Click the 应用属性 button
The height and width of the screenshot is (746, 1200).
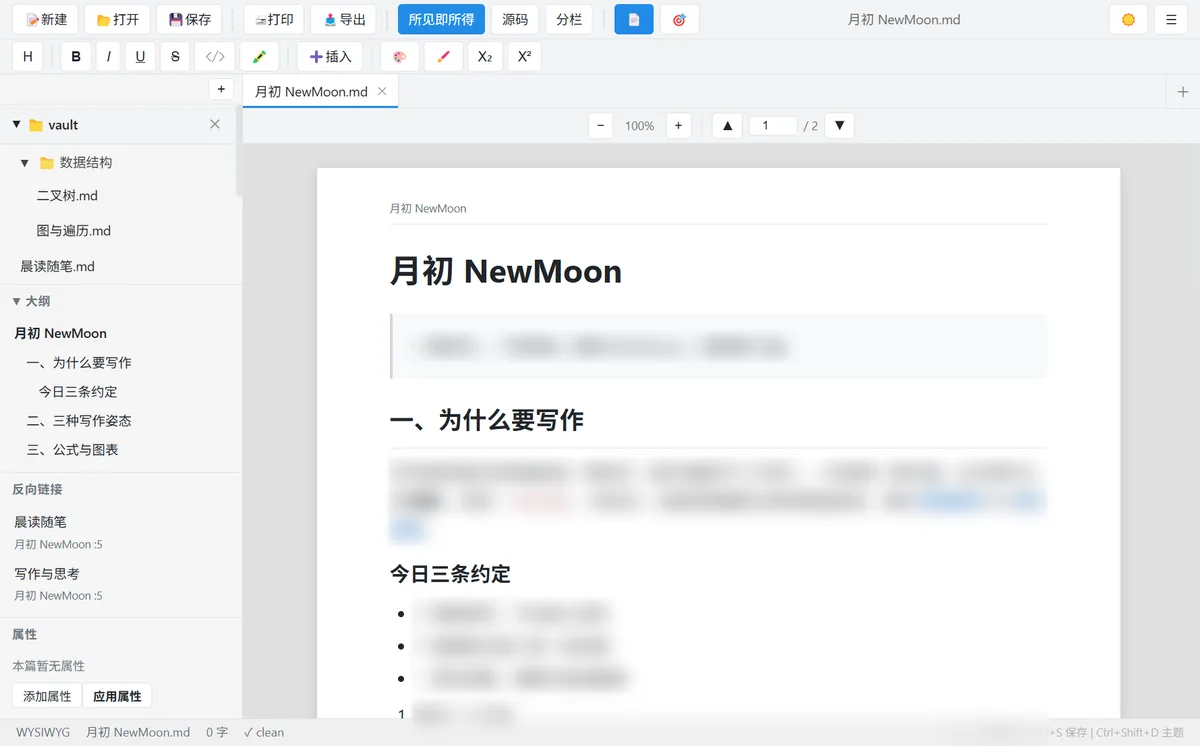pyautogui.click(x=117, y=696)
